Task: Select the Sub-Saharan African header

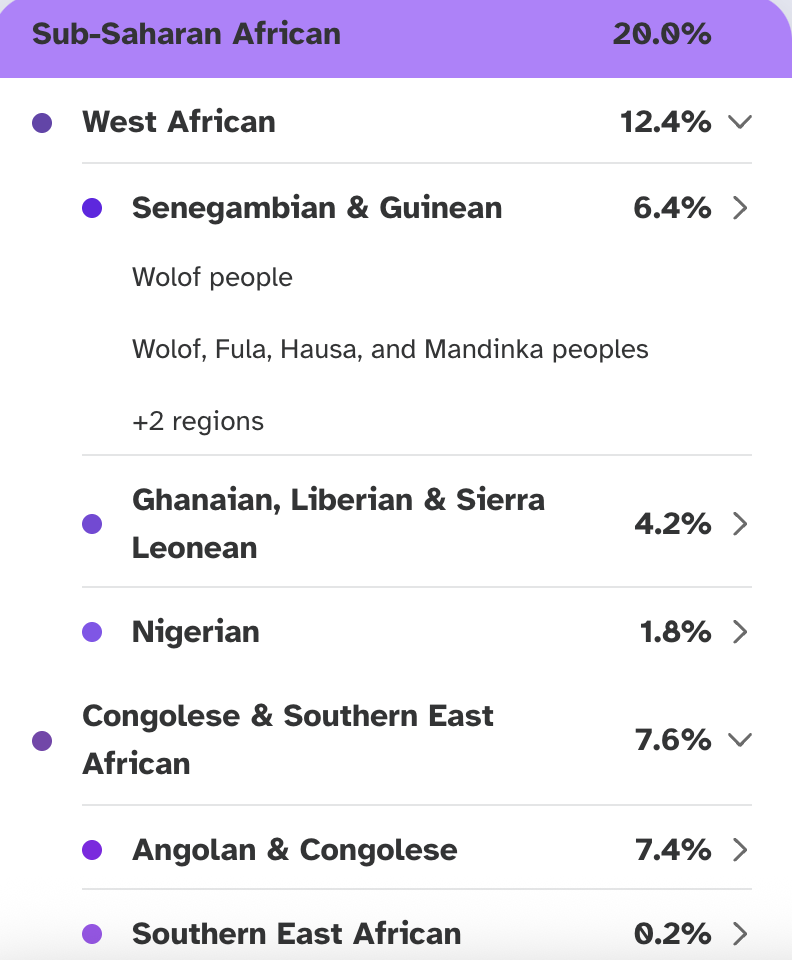Action: point(187,34)
